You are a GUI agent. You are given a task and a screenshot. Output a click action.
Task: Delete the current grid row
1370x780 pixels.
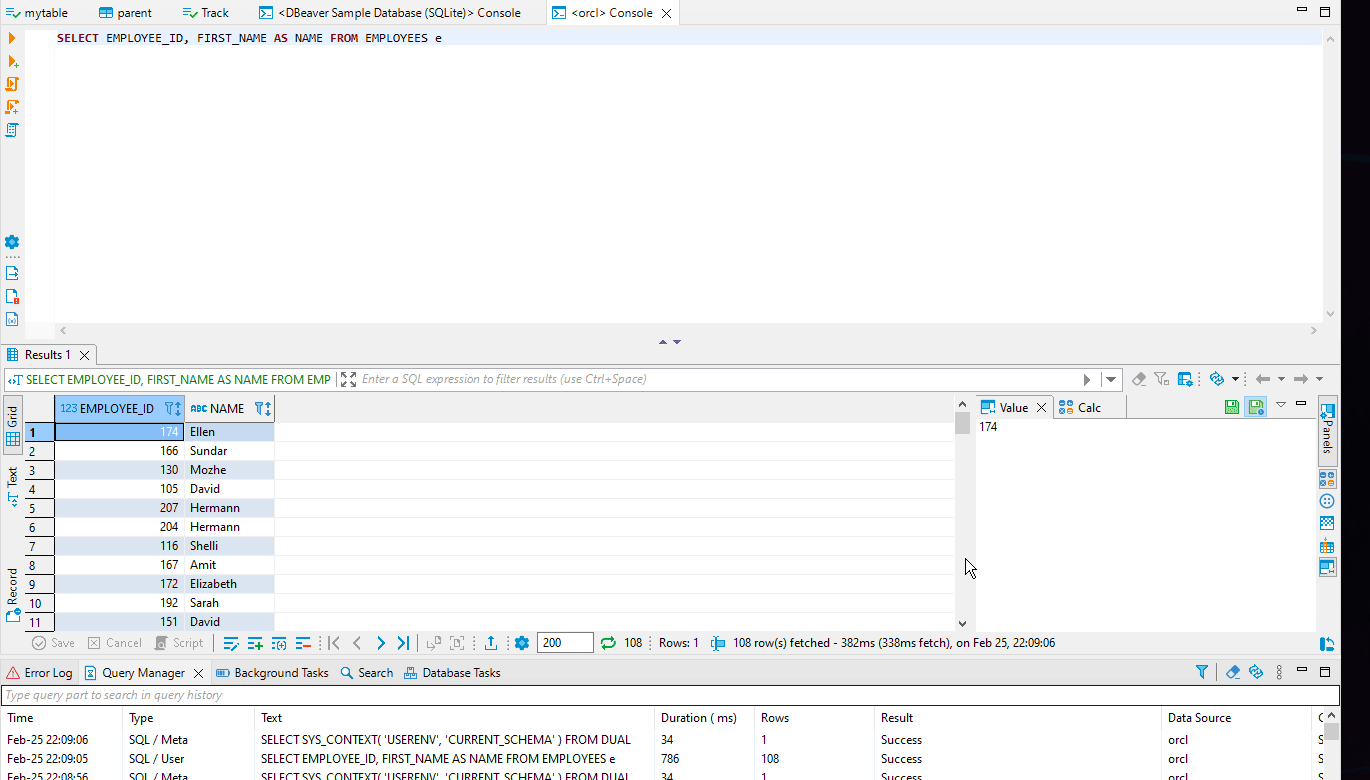tap(303, 643)
